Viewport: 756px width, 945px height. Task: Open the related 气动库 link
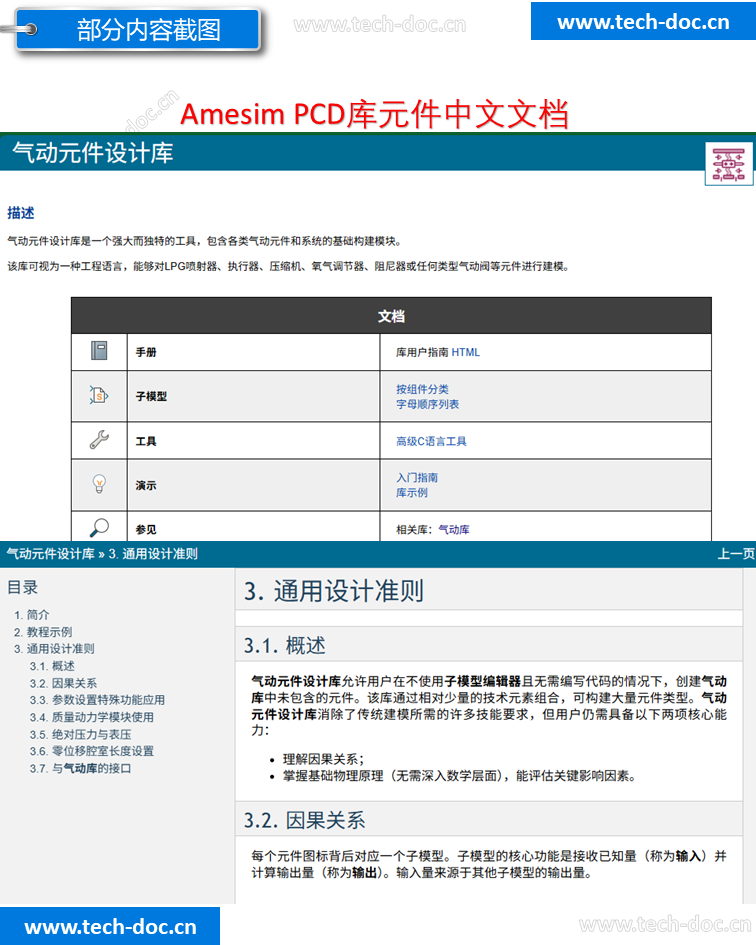(x=454, y=530)
